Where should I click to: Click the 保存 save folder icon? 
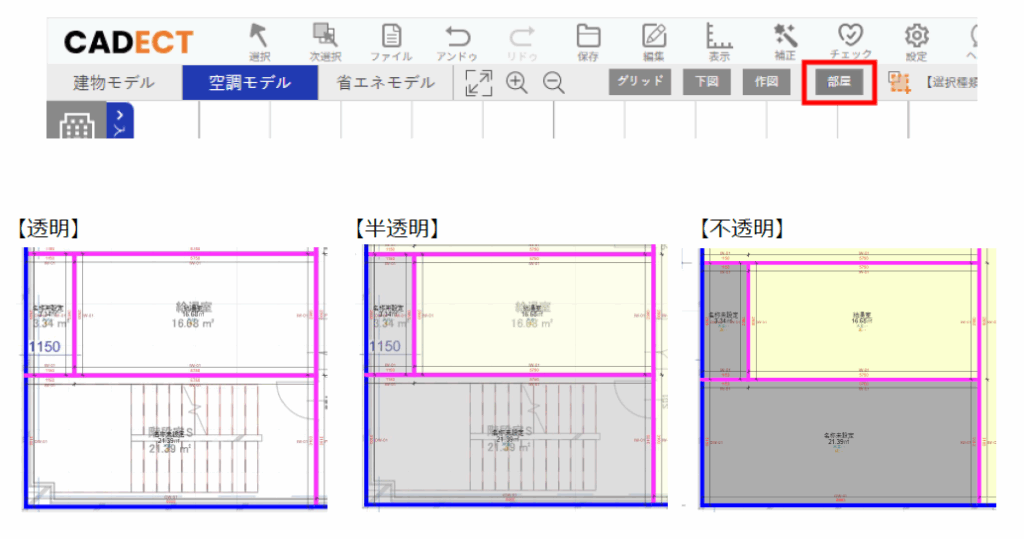(x=588, y=38)
